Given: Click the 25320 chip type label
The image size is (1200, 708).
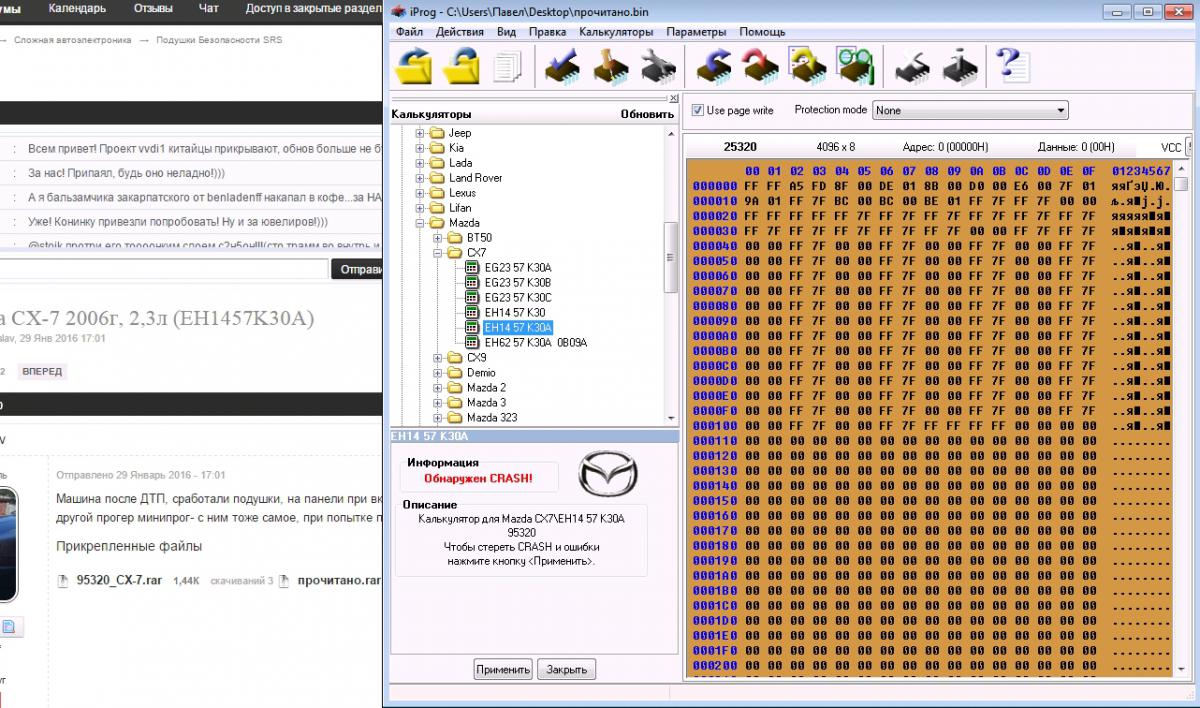Looking at the screenshot, I should 740,147.
